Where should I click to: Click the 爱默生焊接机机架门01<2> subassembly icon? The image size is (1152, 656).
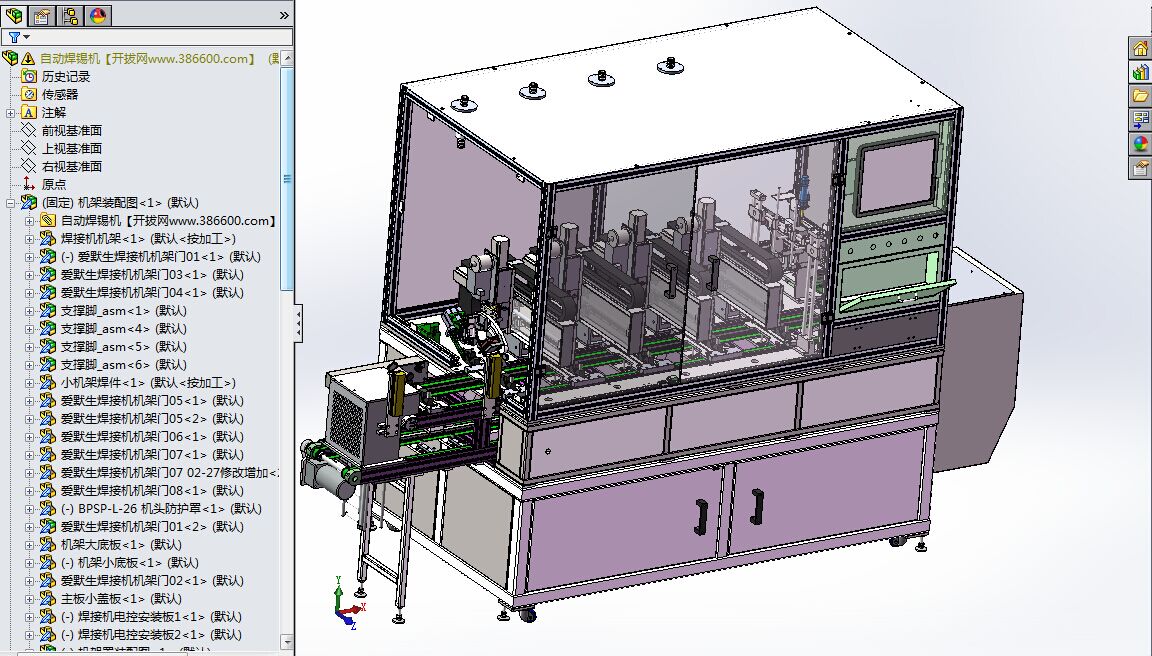pyautogui.click(x=48, y=527)
